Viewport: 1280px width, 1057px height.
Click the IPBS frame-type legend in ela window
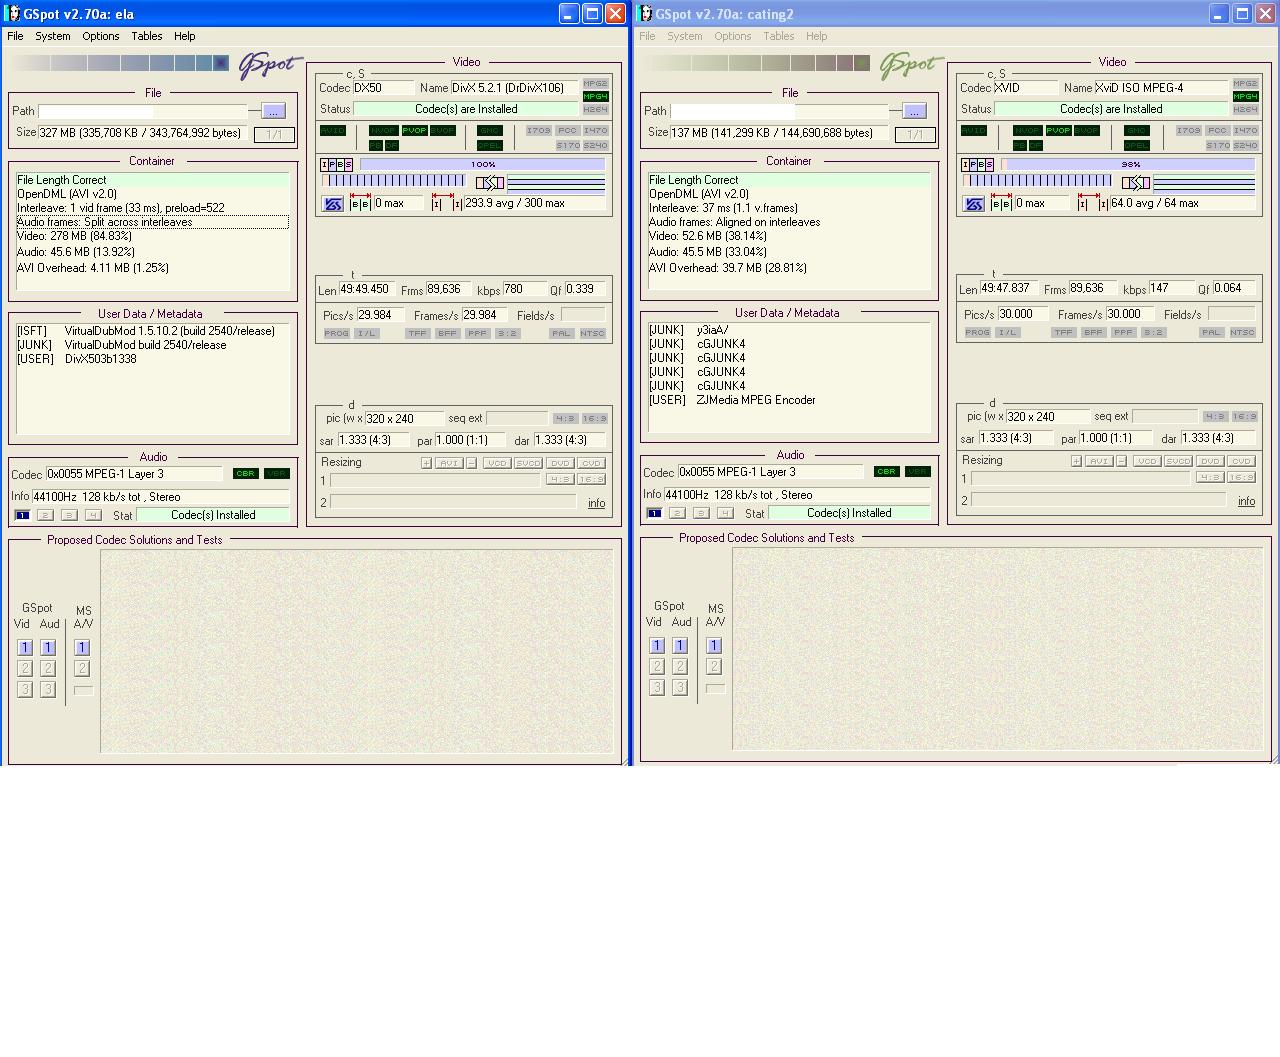coord(337,165)
